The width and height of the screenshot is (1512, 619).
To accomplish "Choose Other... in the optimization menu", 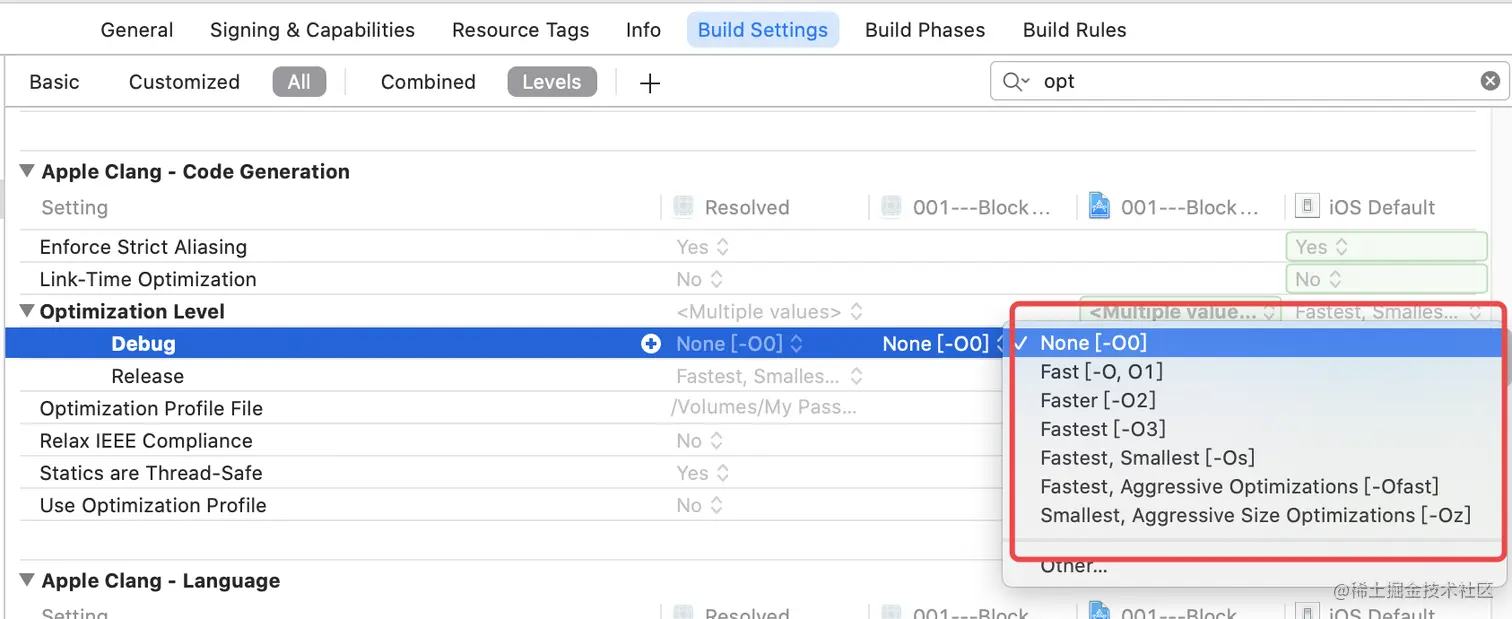I will (1073, 566).
